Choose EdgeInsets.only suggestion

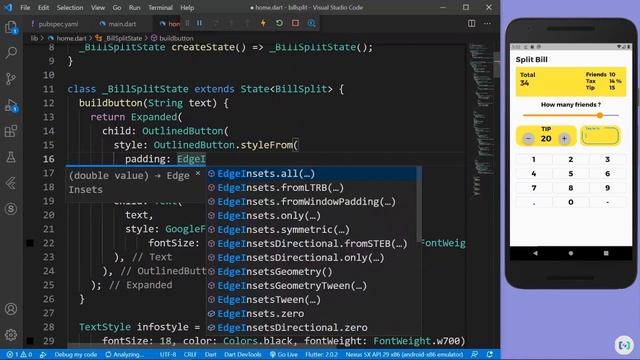point(312,216)
